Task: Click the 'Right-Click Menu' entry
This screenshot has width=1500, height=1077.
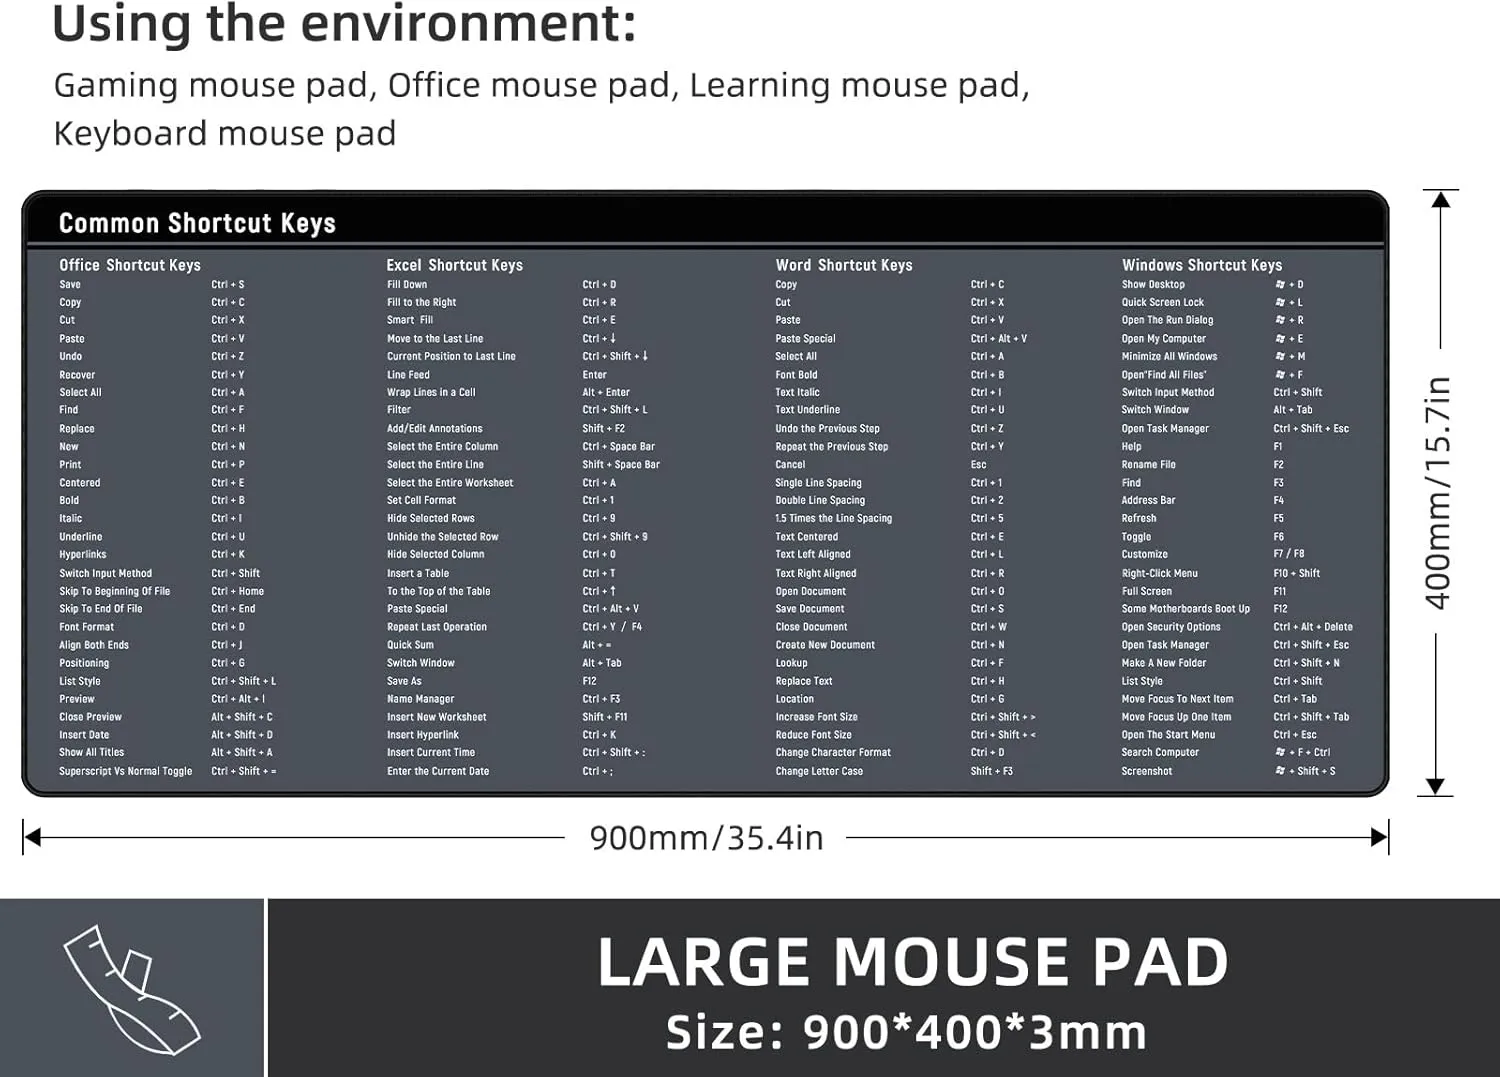Action: pos(1159,574)
